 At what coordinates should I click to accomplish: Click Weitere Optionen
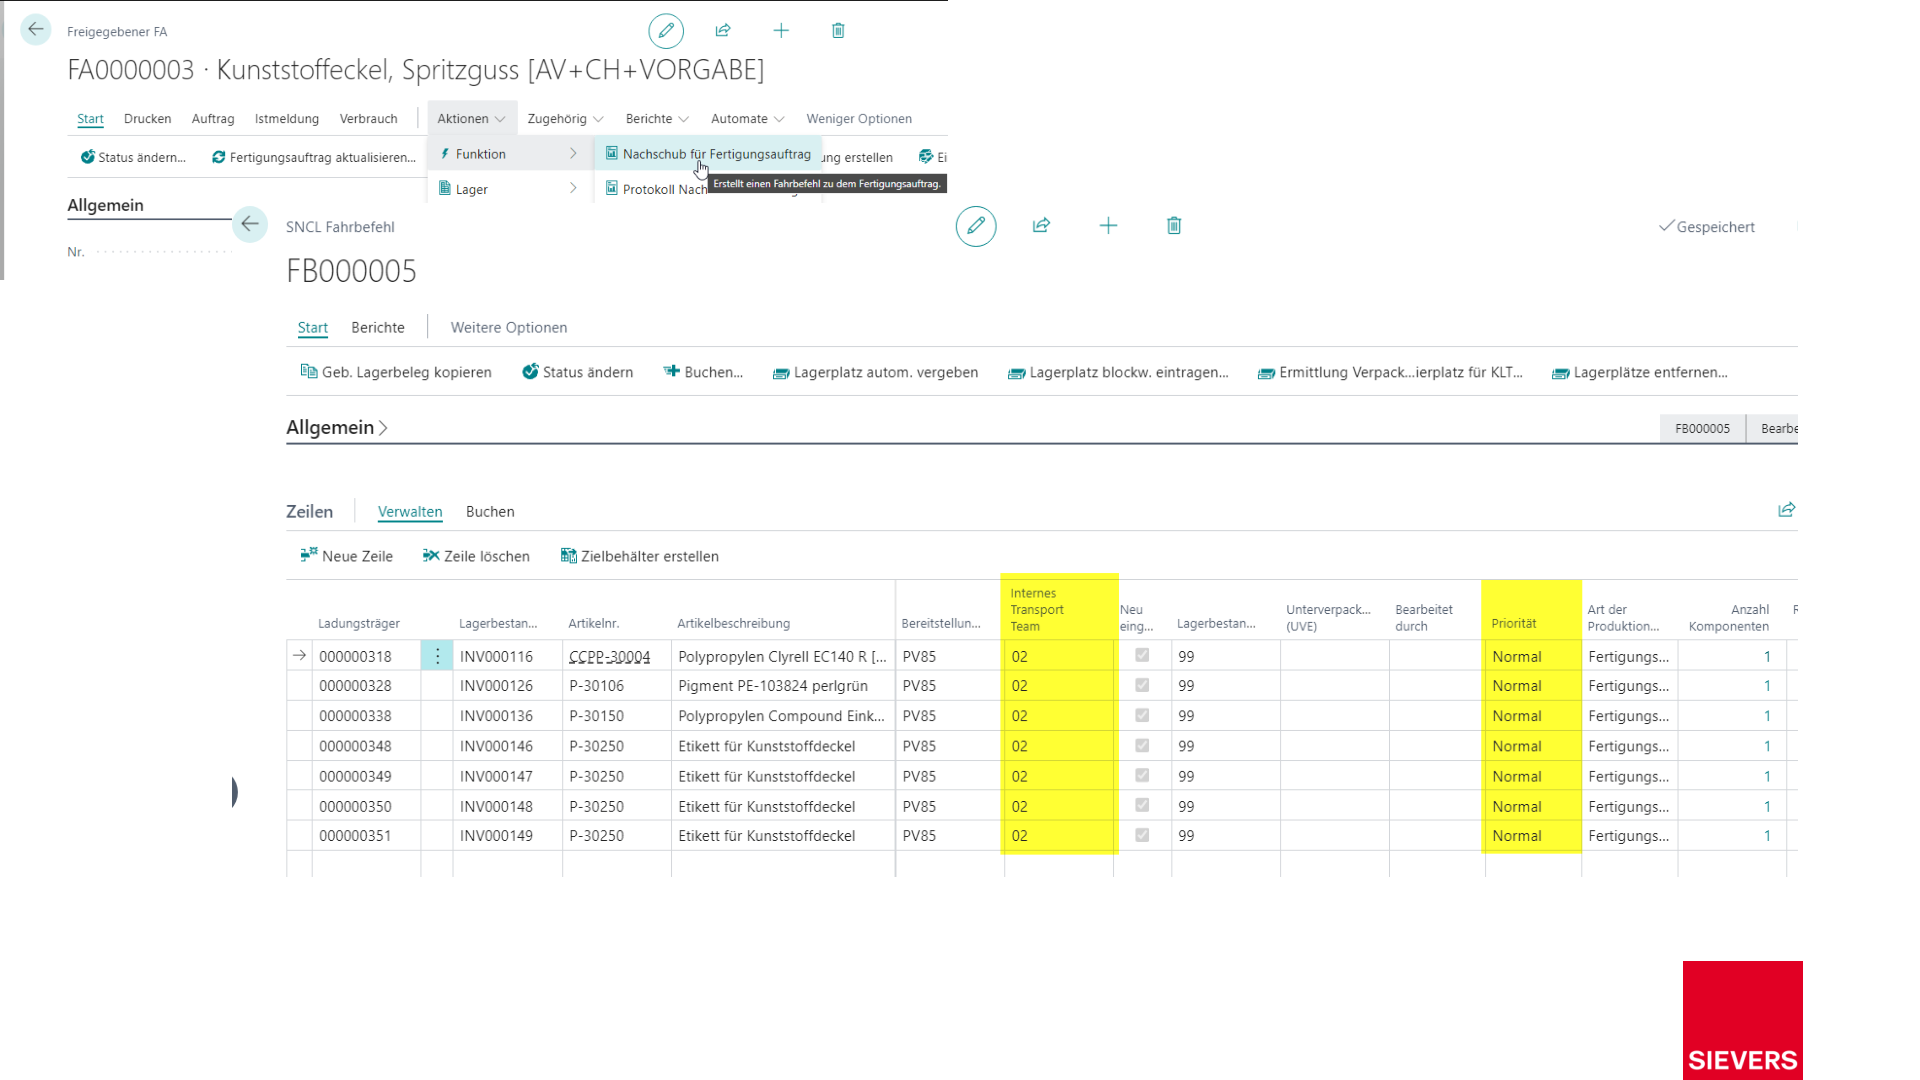[509, 327]
